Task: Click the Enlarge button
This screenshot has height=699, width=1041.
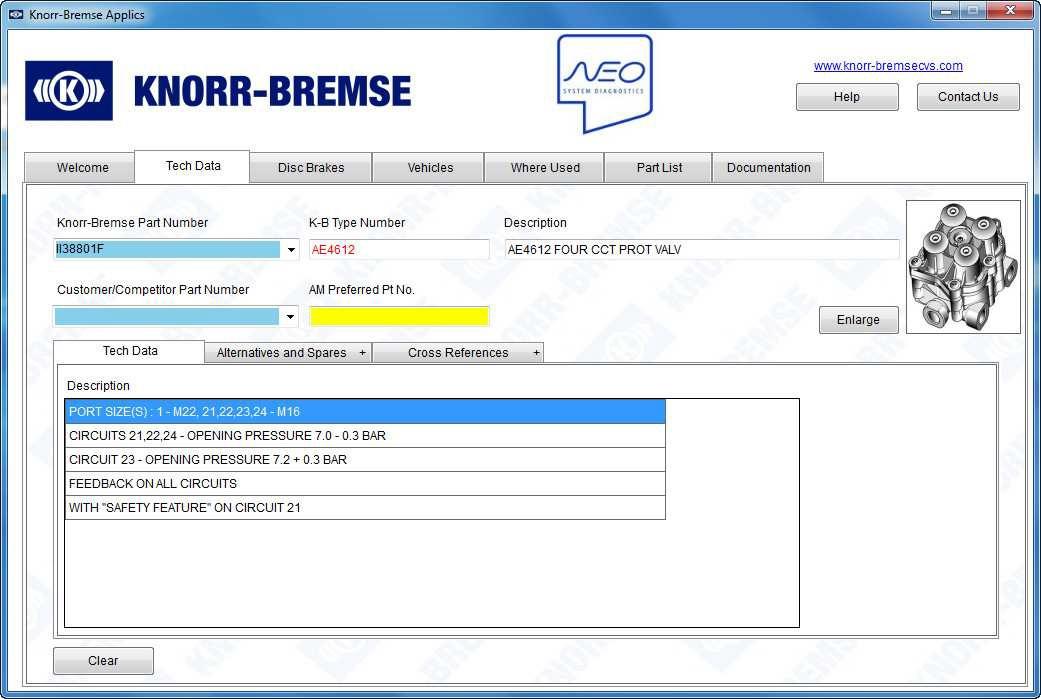Action: (858, 320)
